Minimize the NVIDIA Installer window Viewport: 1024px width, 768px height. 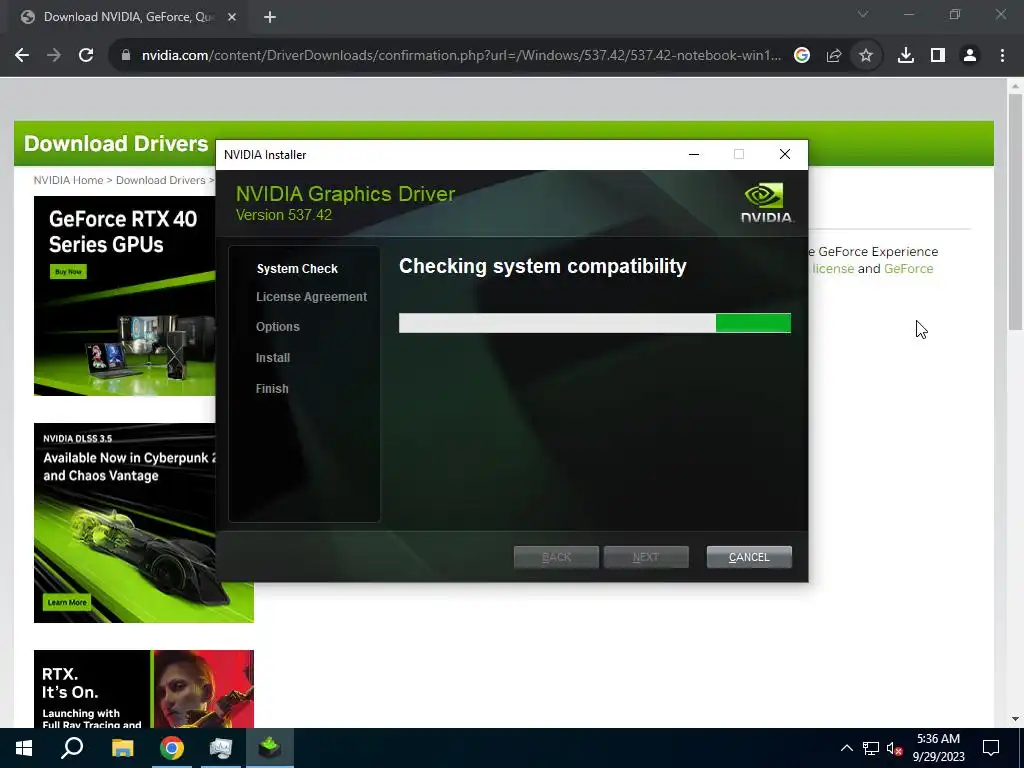pos(694,154)
